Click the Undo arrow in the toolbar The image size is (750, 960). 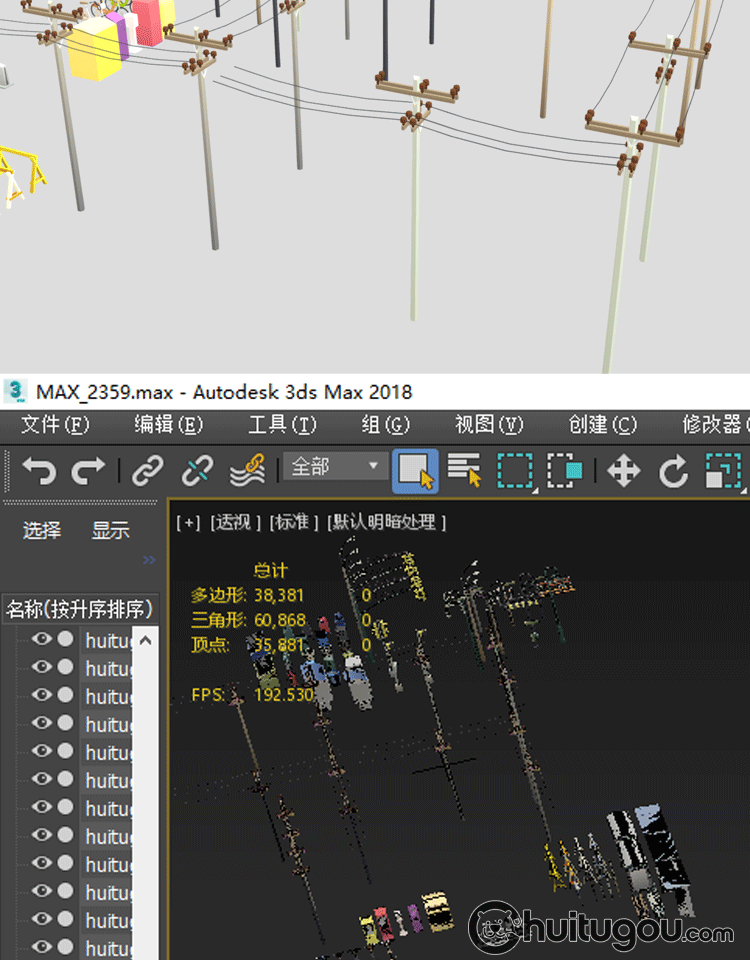pyautogui.click(x=39, y=470)
